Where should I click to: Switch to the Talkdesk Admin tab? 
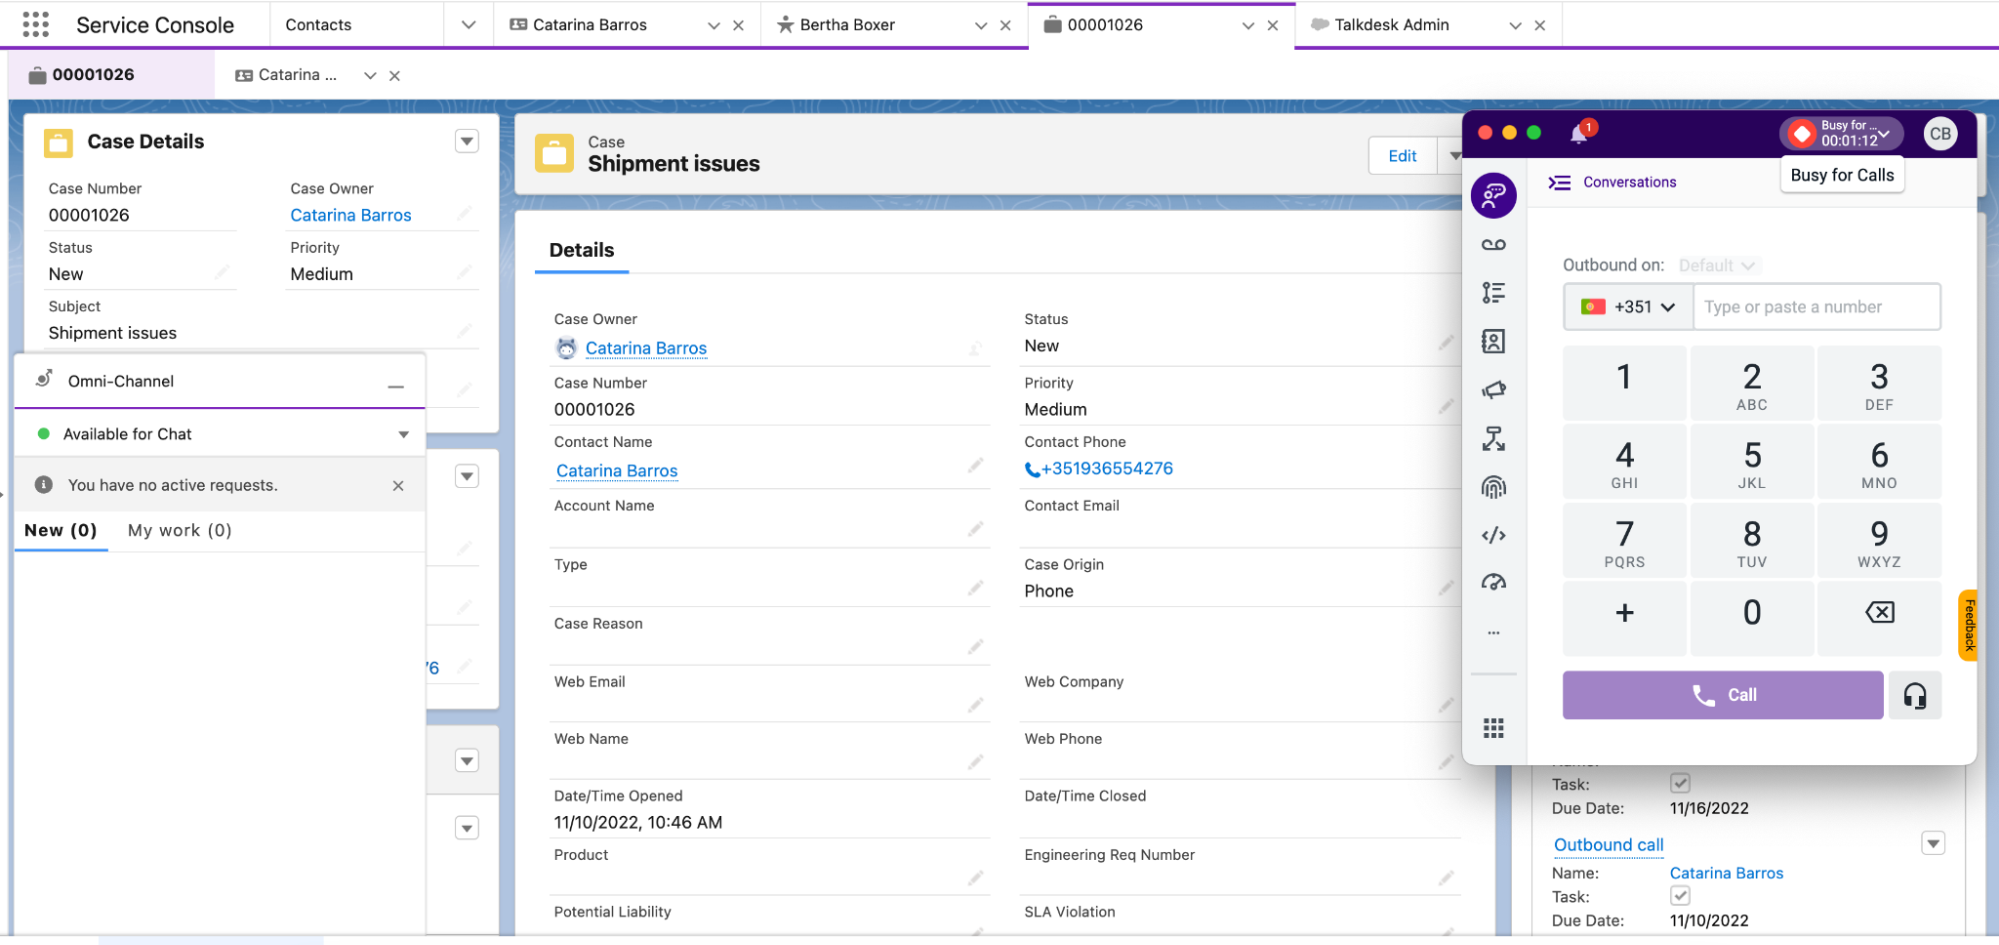click(x=1391, y=25)
